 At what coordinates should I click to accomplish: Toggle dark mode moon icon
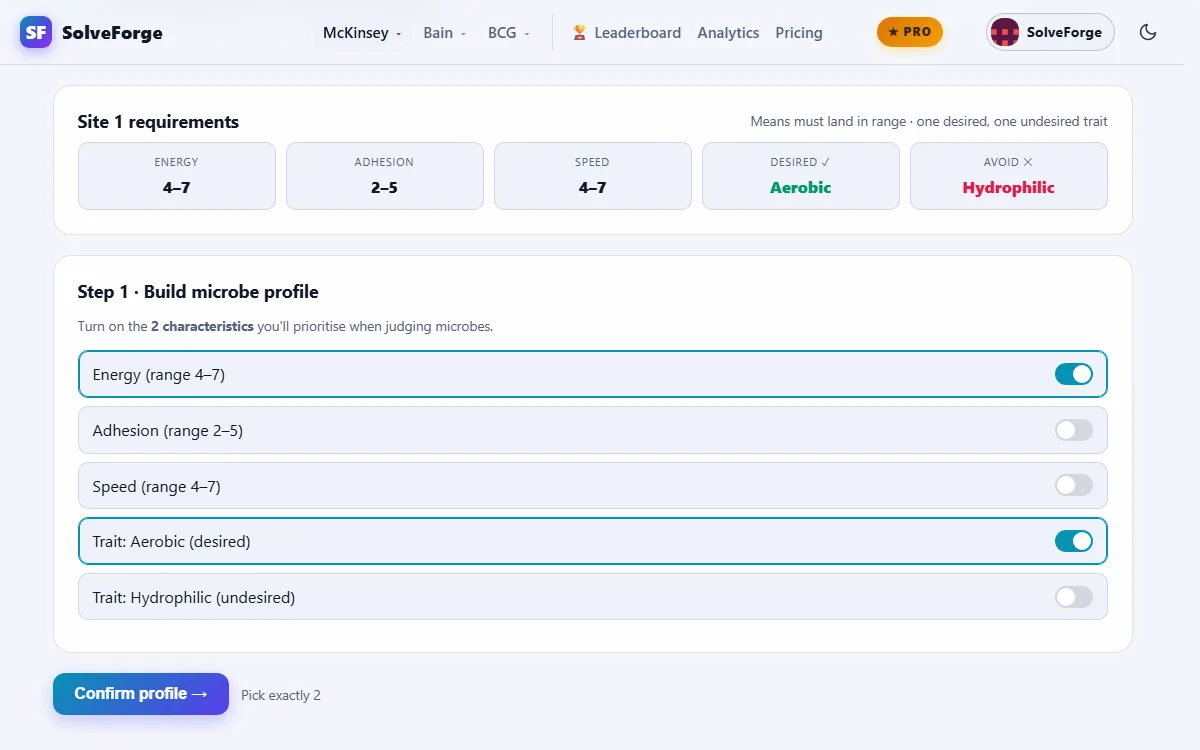1148,32
